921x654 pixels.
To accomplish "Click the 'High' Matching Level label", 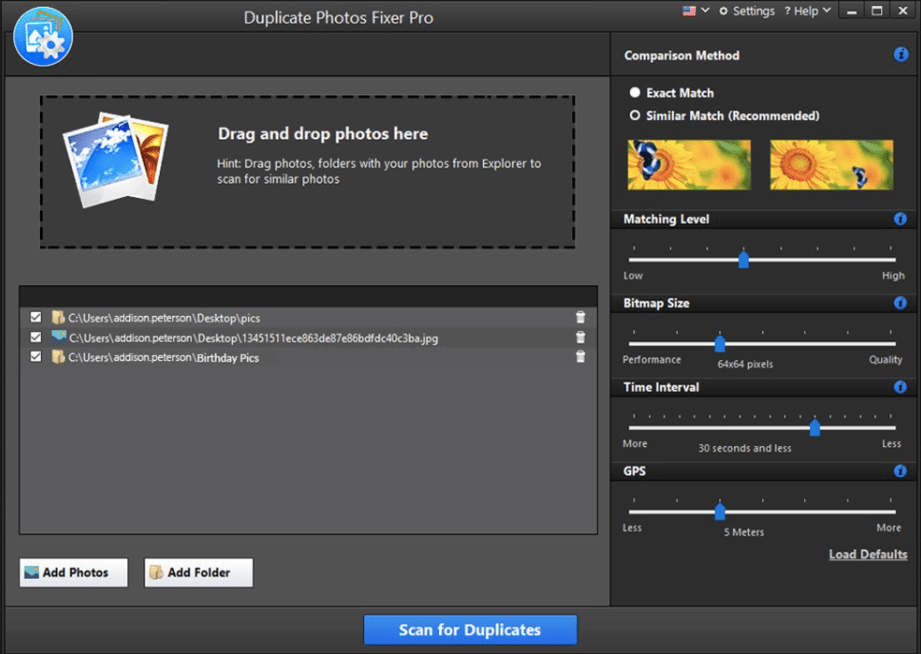I will coord(893,276).
